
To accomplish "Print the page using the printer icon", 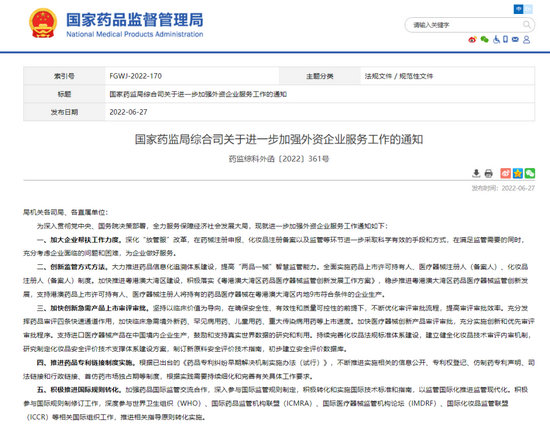I will click(x=489, y=173).
